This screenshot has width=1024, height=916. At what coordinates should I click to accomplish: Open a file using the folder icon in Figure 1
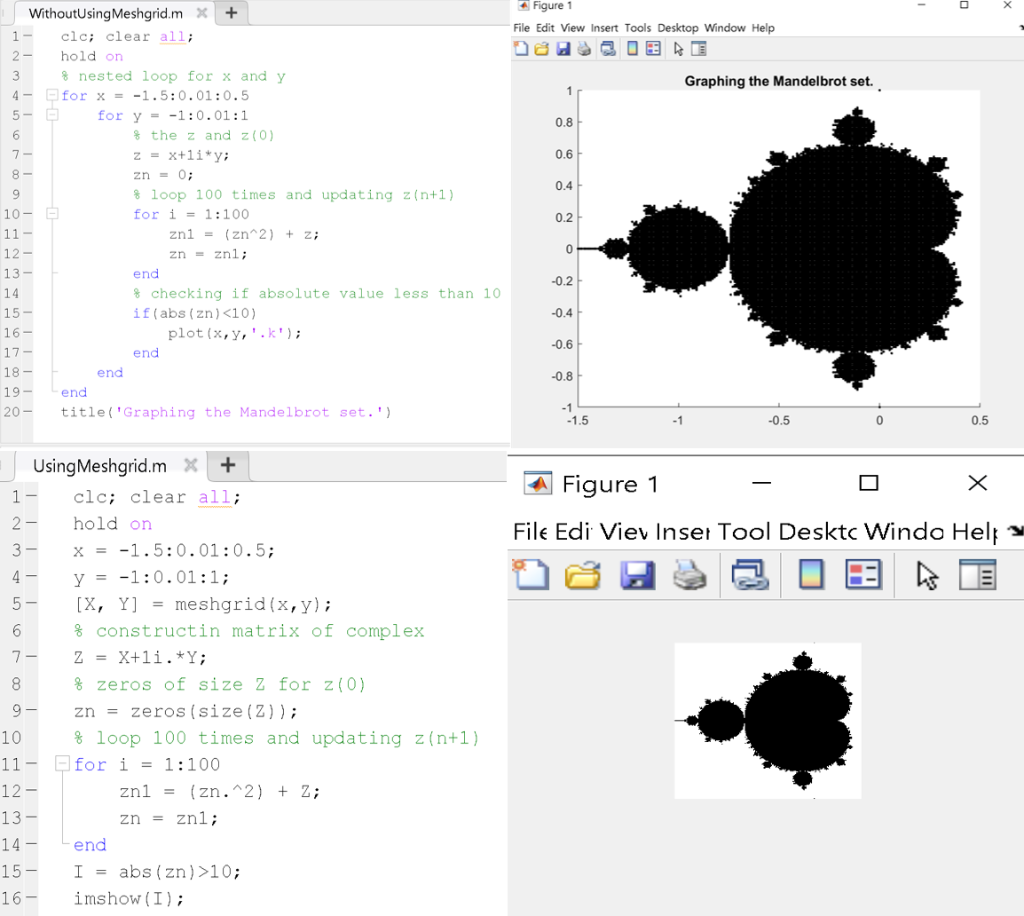tap(541, 48)
